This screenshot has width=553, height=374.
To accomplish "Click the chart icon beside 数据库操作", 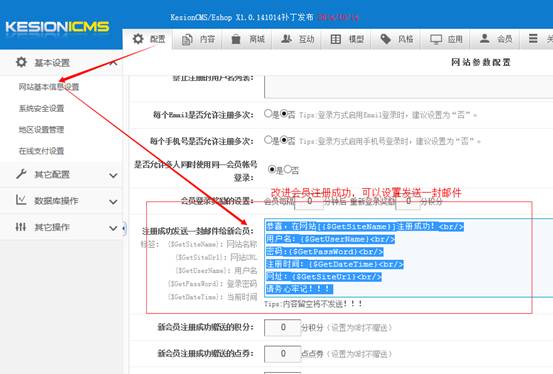I will tap(21, 200).
